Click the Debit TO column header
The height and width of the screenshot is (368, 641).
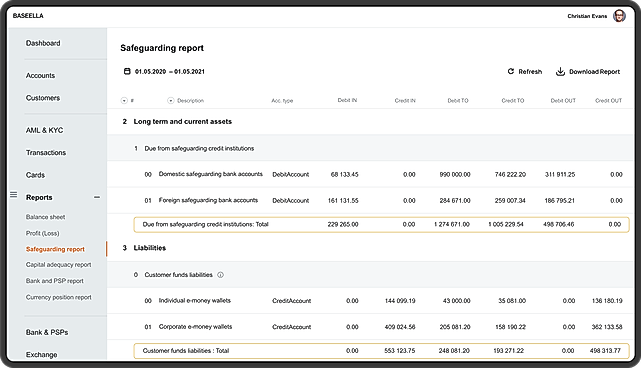(458, 100)
